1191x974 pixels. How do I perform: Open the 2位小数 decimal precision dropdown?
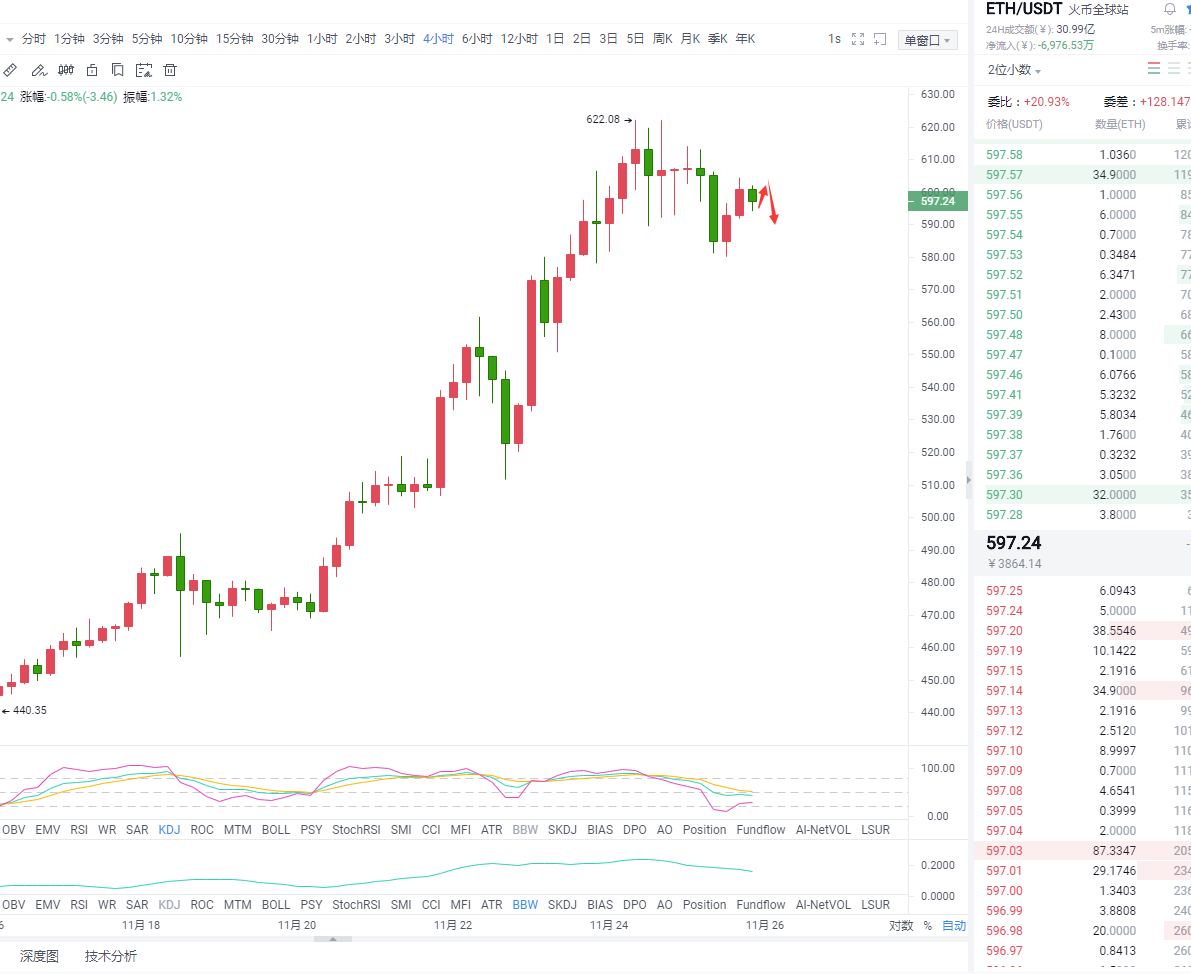(1014, 70)
